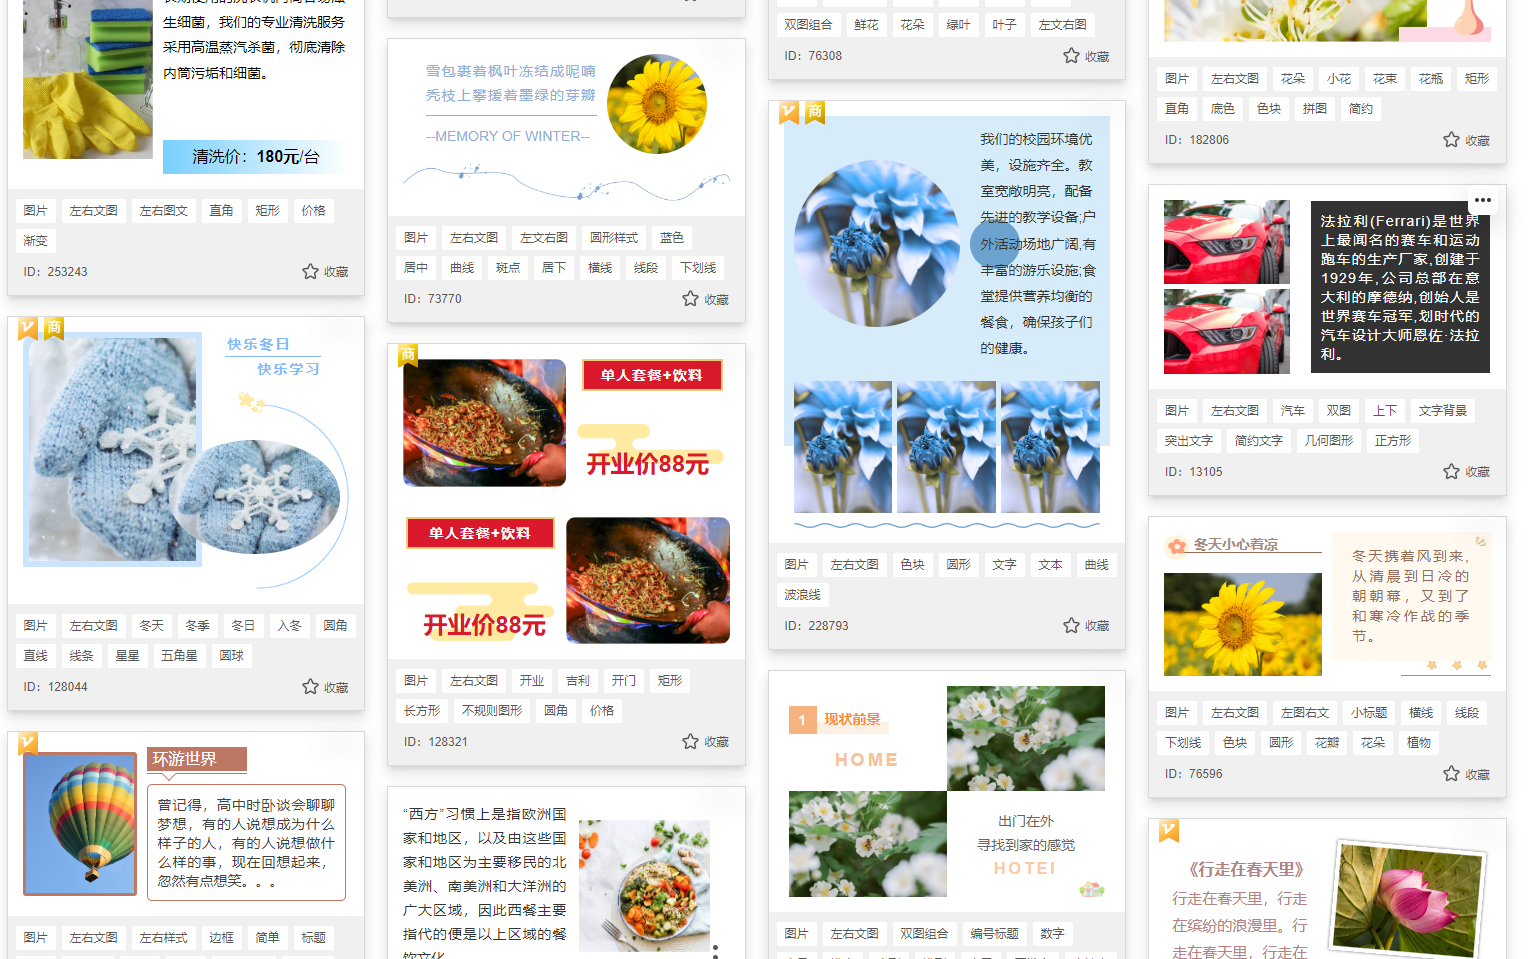Click the VIP badge on the winter mittens template
The height and width of the screenshot is (959, 1528).
tap(28, 328)
